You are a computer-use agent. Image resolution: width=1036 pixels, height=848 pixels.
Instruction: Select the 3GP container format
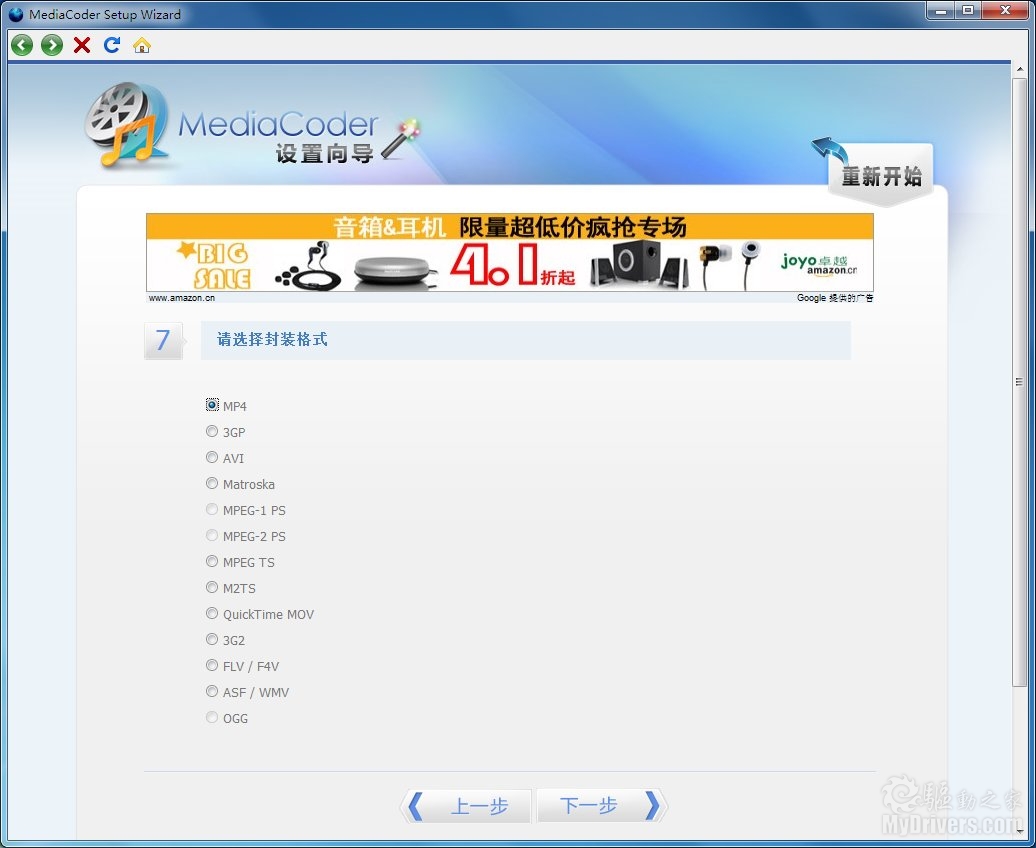tap(212, 431)
